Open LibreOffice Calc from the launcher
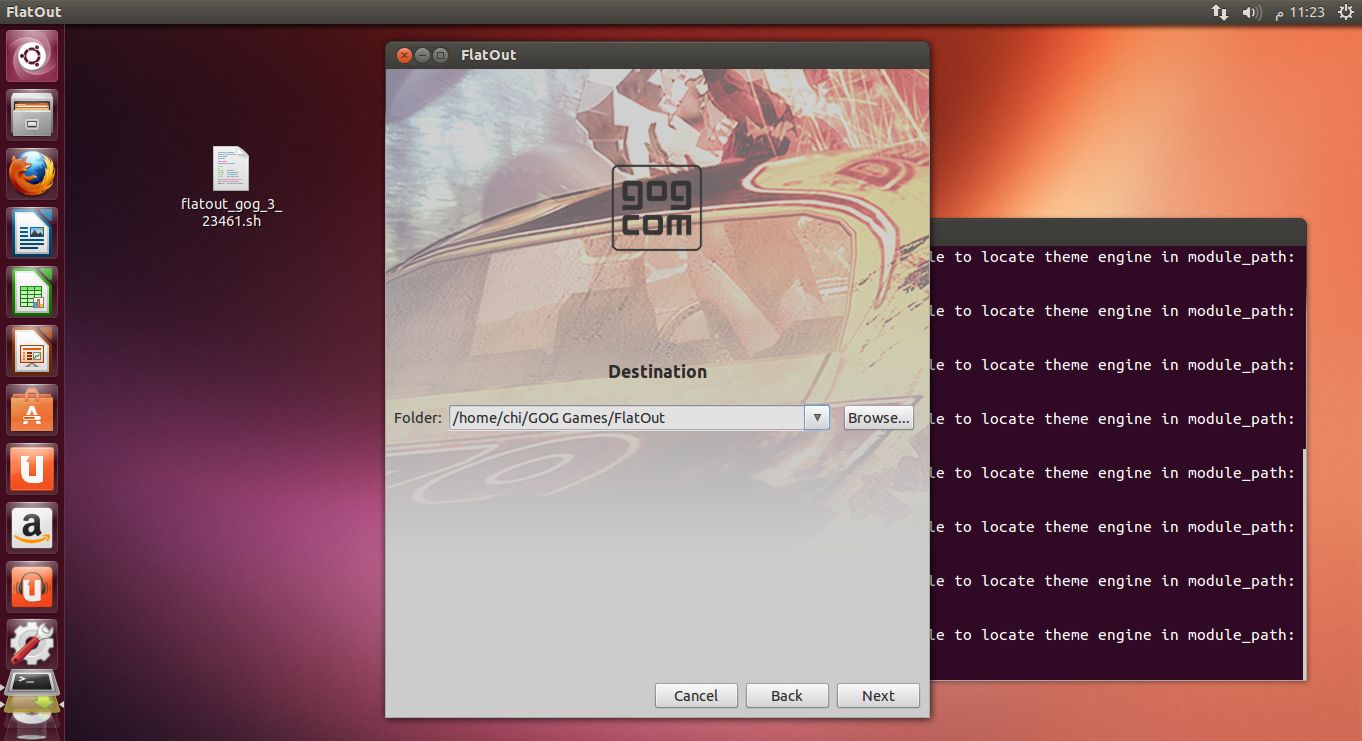Viewport: 1362px width, 741px height. point(33,292)
